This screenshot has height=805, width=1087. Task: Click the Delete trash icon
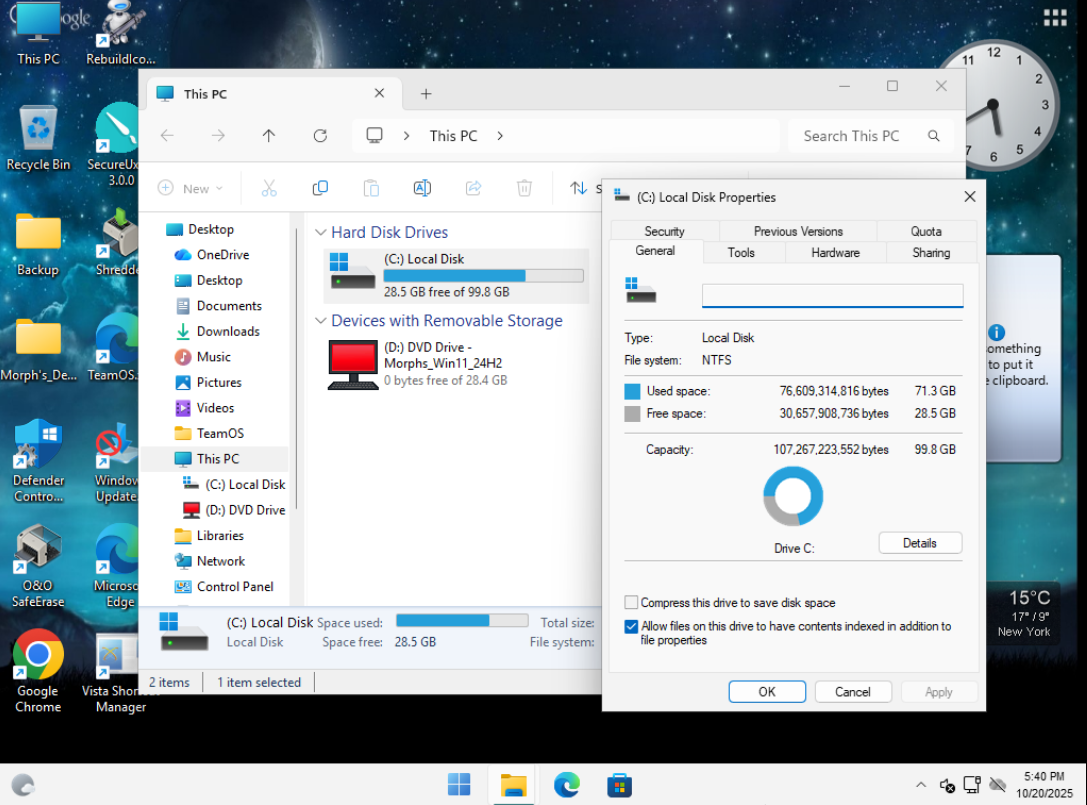[x=524, y=188]
